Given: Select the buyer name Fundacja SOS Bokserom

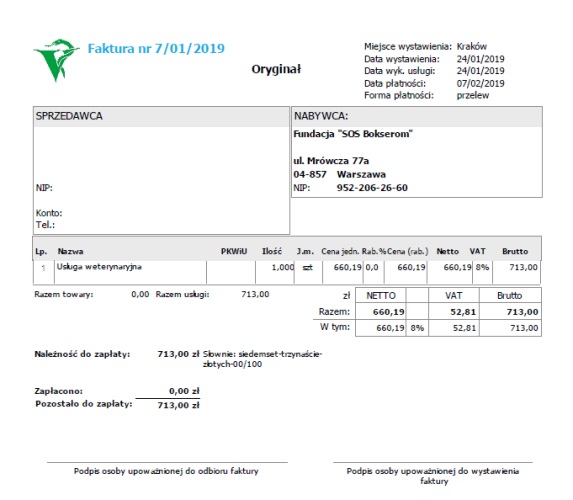Looking at the screenshot, I should point(353,134).
